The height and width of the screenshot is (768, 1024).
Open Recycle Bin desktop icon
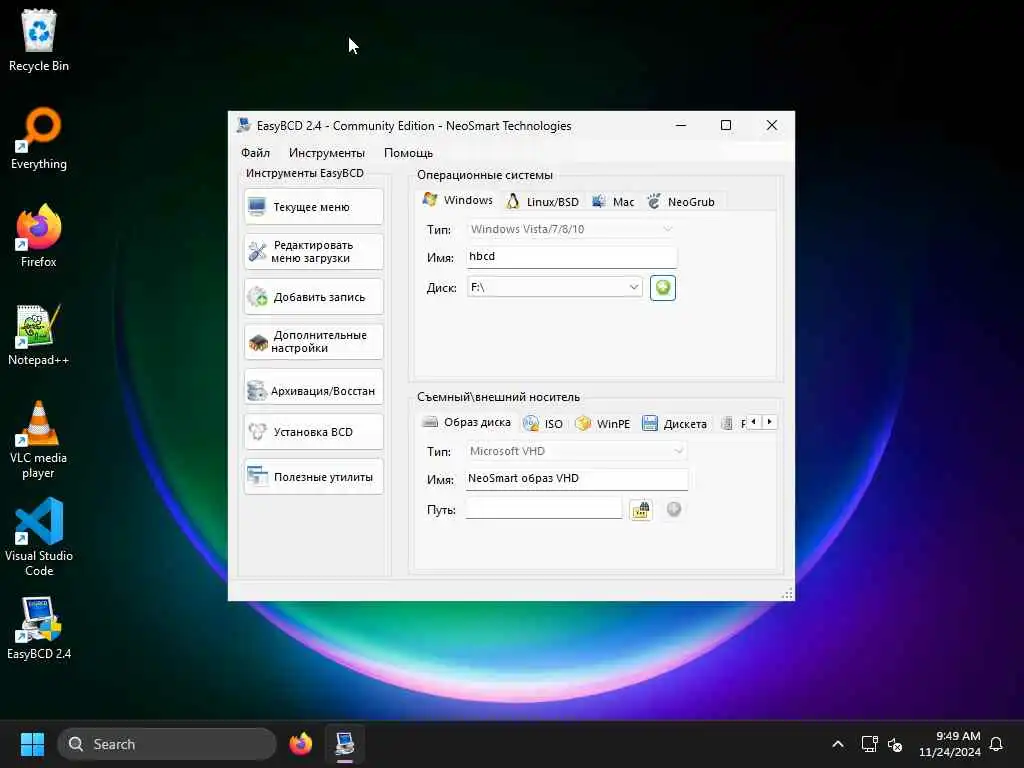tap(39, 40)
